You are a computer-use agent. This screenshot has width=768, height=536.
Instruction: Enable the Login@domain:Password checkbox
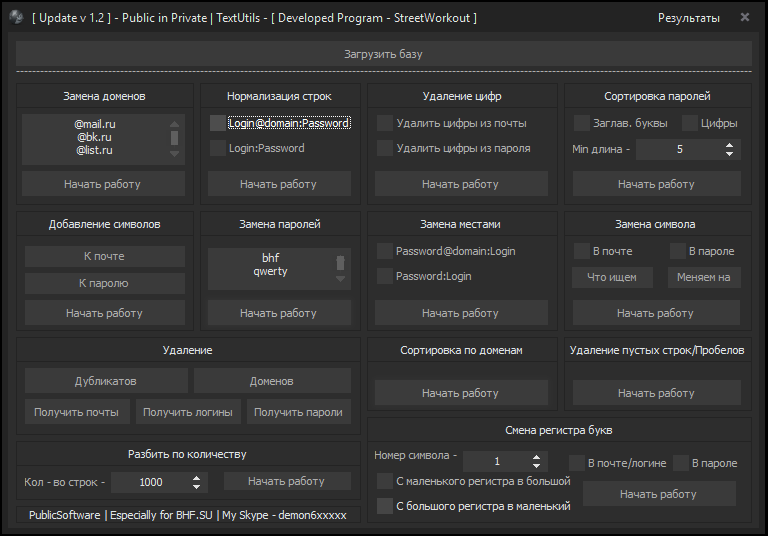218,124
